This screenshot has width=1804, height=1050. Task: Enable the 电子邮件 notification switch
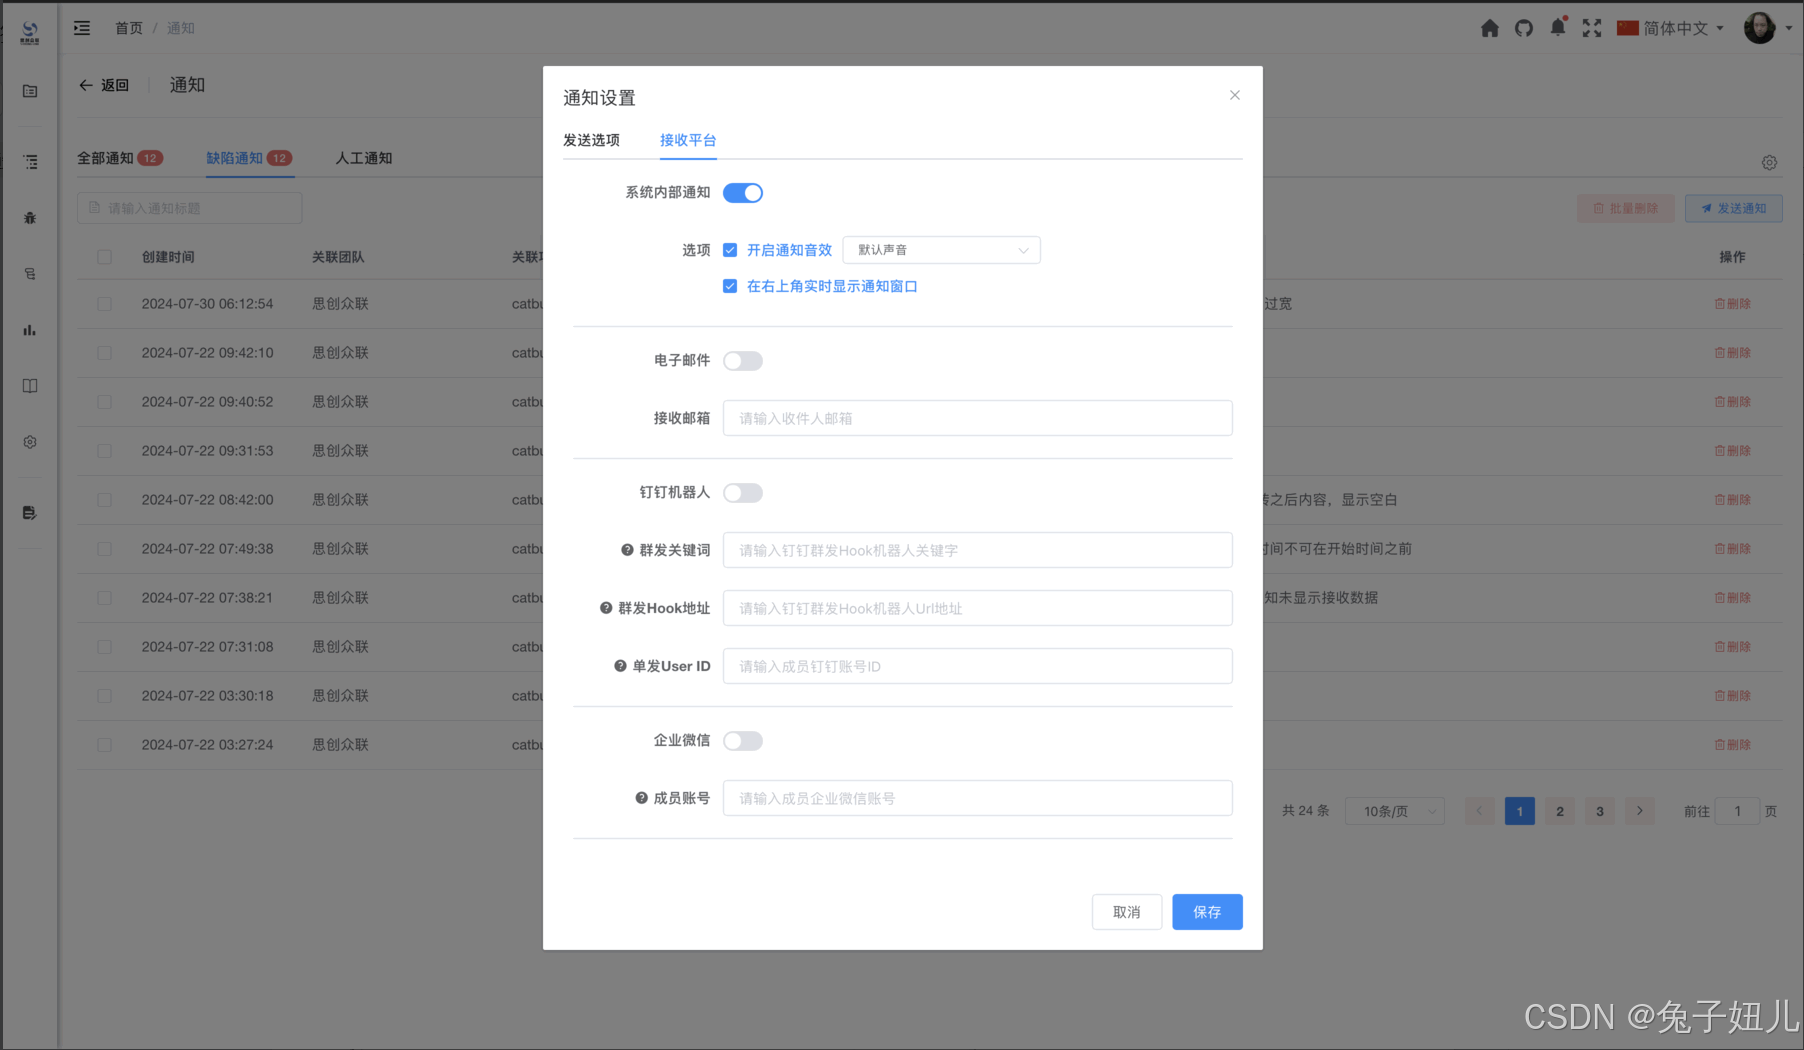tap(743, 361)
